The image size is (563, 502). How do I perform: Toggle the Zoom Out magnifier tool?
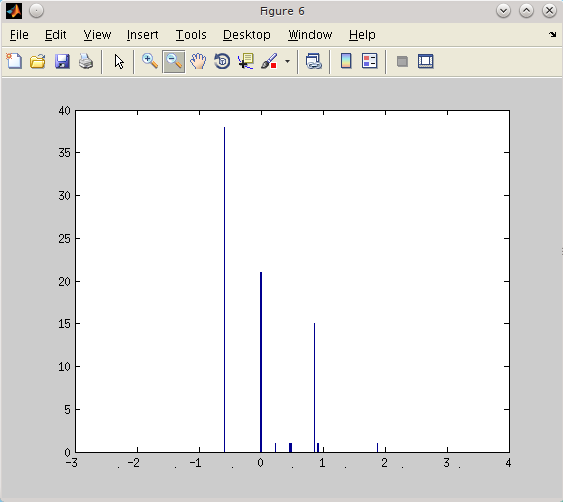[x=174, y=61]
